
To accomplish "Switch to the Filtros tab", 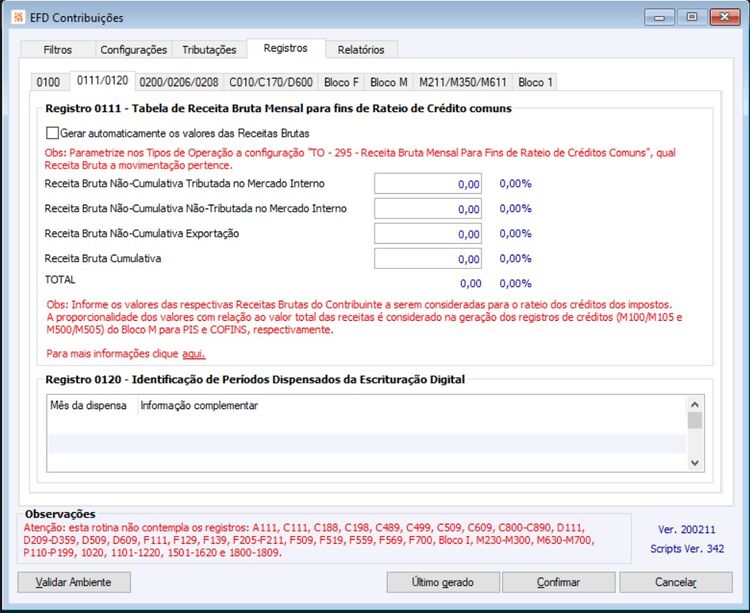I will pyautogui.click(x=57, y=50).
